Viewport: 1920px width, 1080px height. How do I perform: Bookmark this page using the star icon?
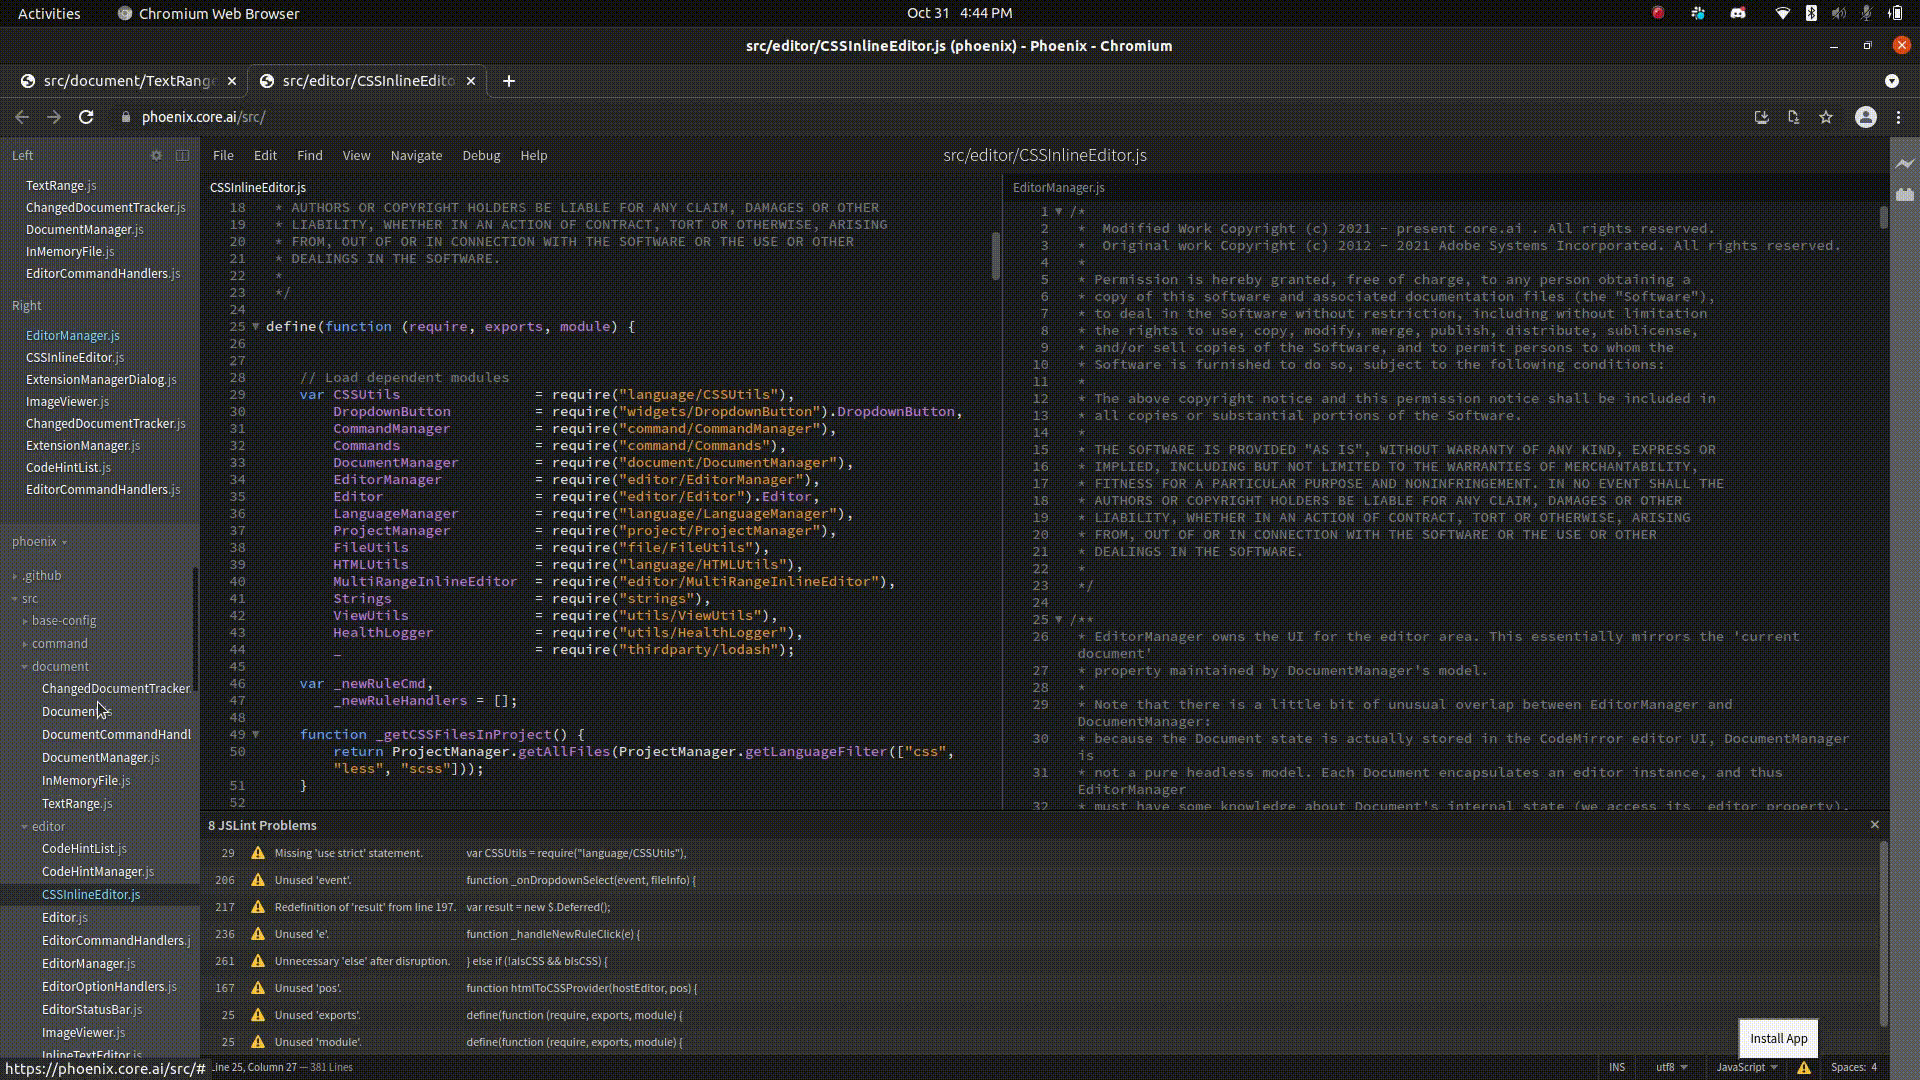click(x=1826, y=117)
